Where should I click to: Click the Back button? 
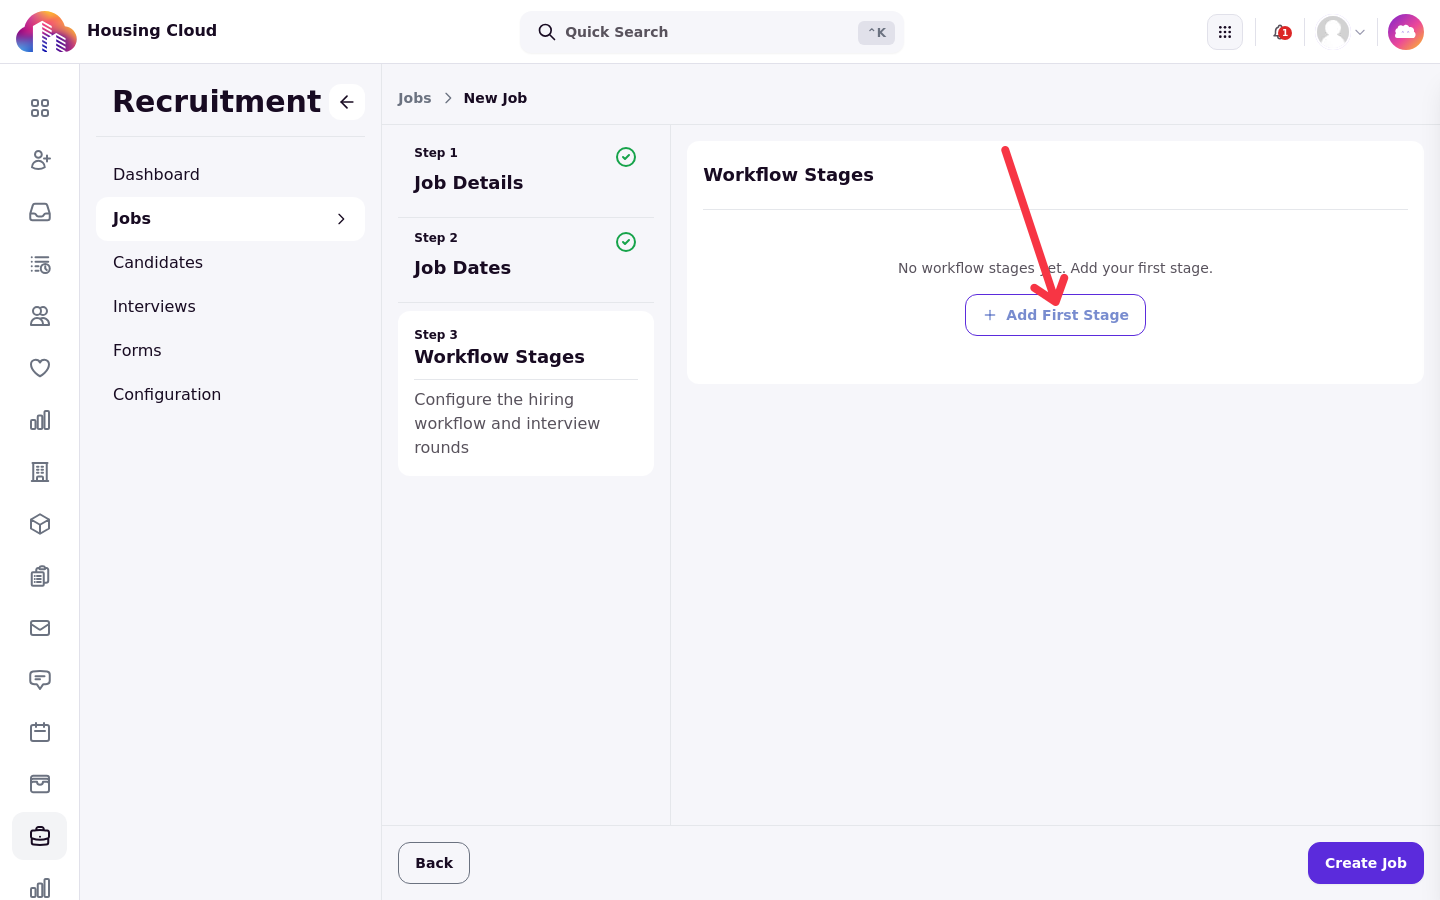tap(434, 863)
